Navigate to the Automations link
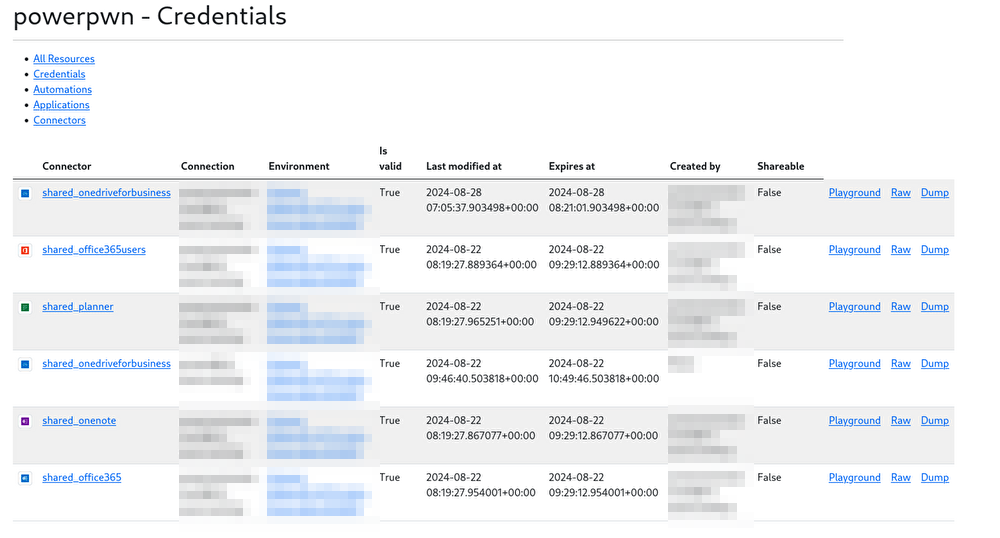The height and width of the screenshot is (538, 1000). (62, 89)
